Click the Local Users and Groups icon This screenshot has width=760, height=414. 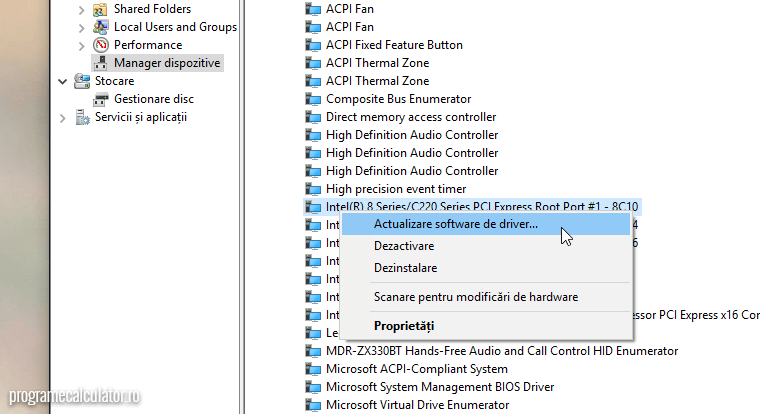coord(101,27)
